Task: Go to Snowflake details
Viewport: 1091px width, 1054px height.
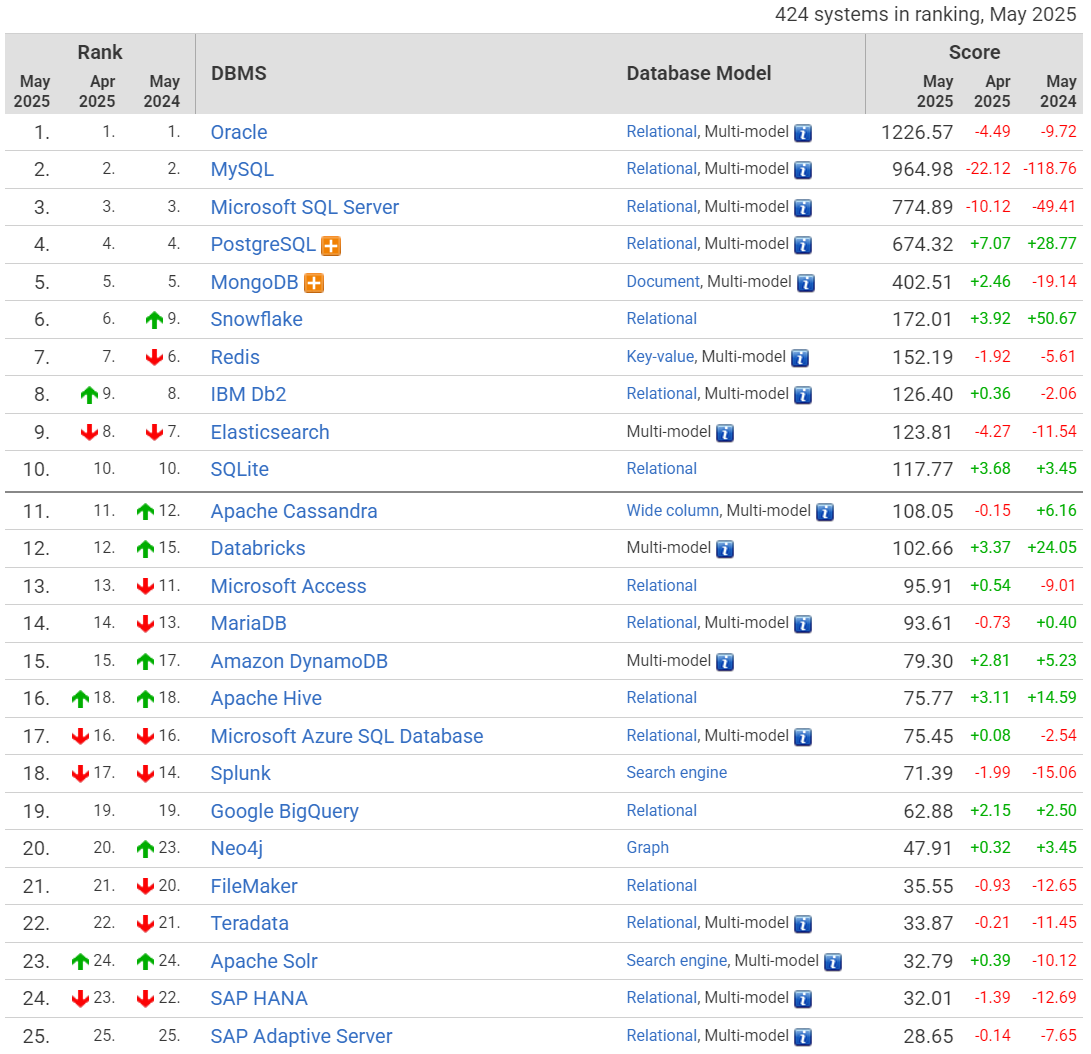Action: [x=257, y=319]
